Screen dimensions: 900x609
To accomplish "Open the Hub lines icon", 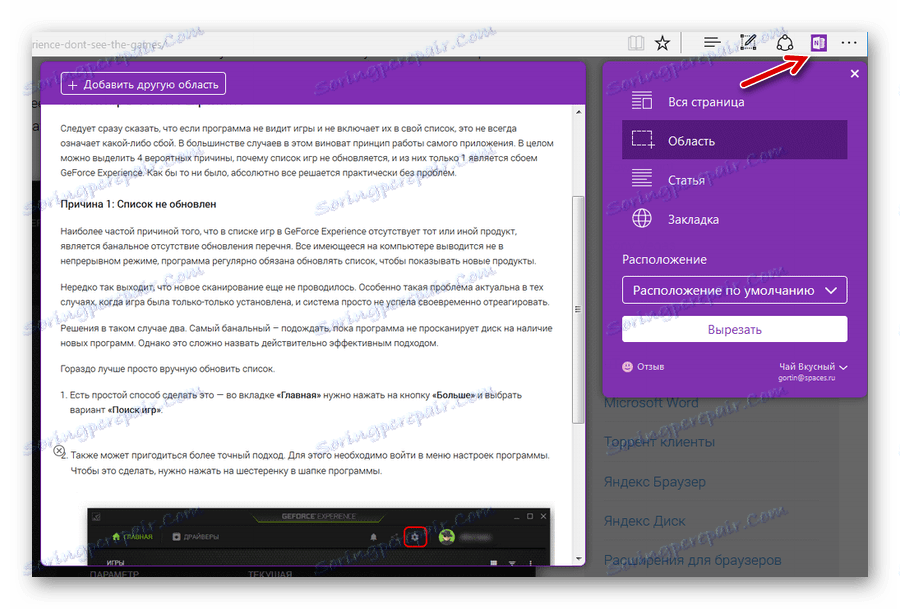I will tap(712, 42).
